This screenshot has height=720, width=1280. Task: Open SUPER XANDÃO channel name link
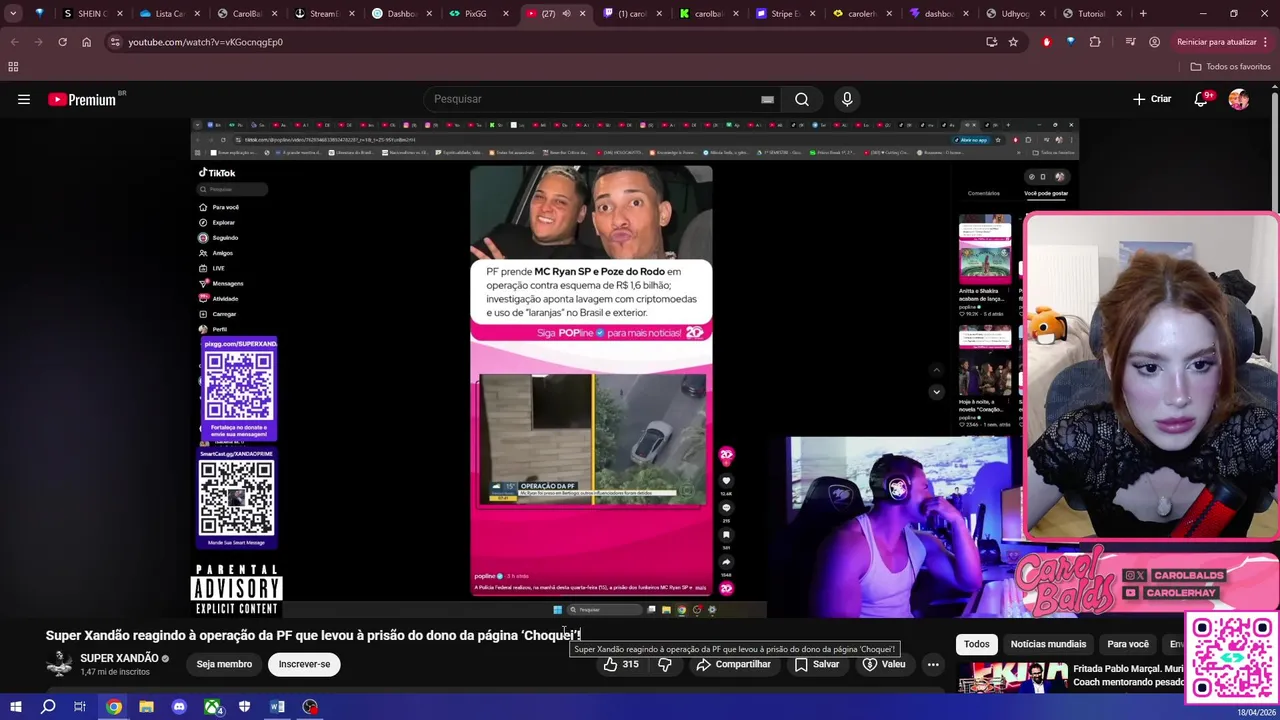pyautogui.click(x=119, y=658)
